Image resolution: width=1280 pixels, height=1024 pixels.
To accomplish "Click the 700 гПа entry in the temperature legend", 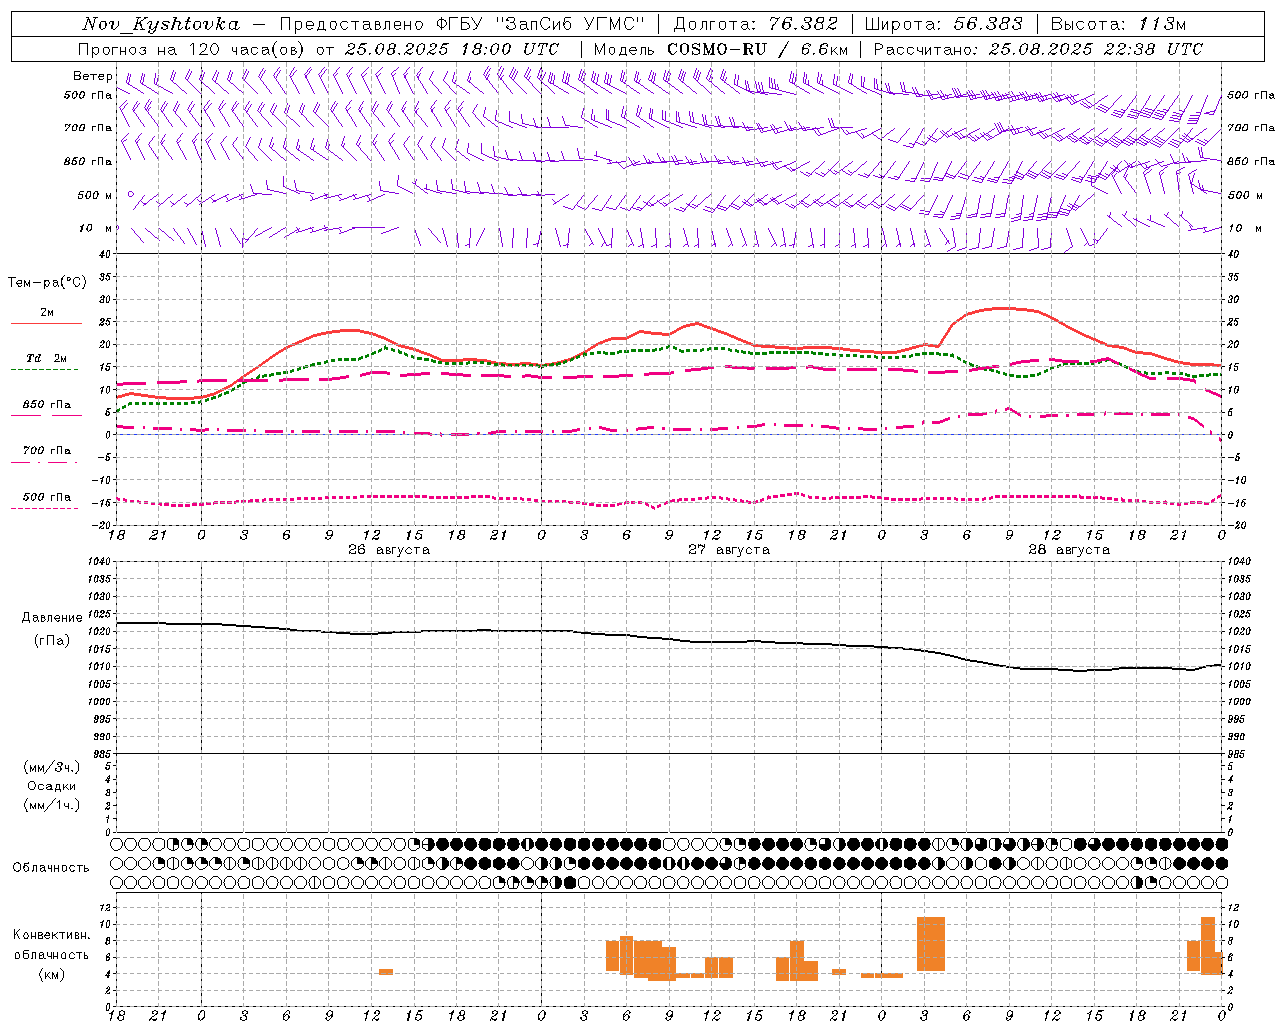I will tap(47, 451).
